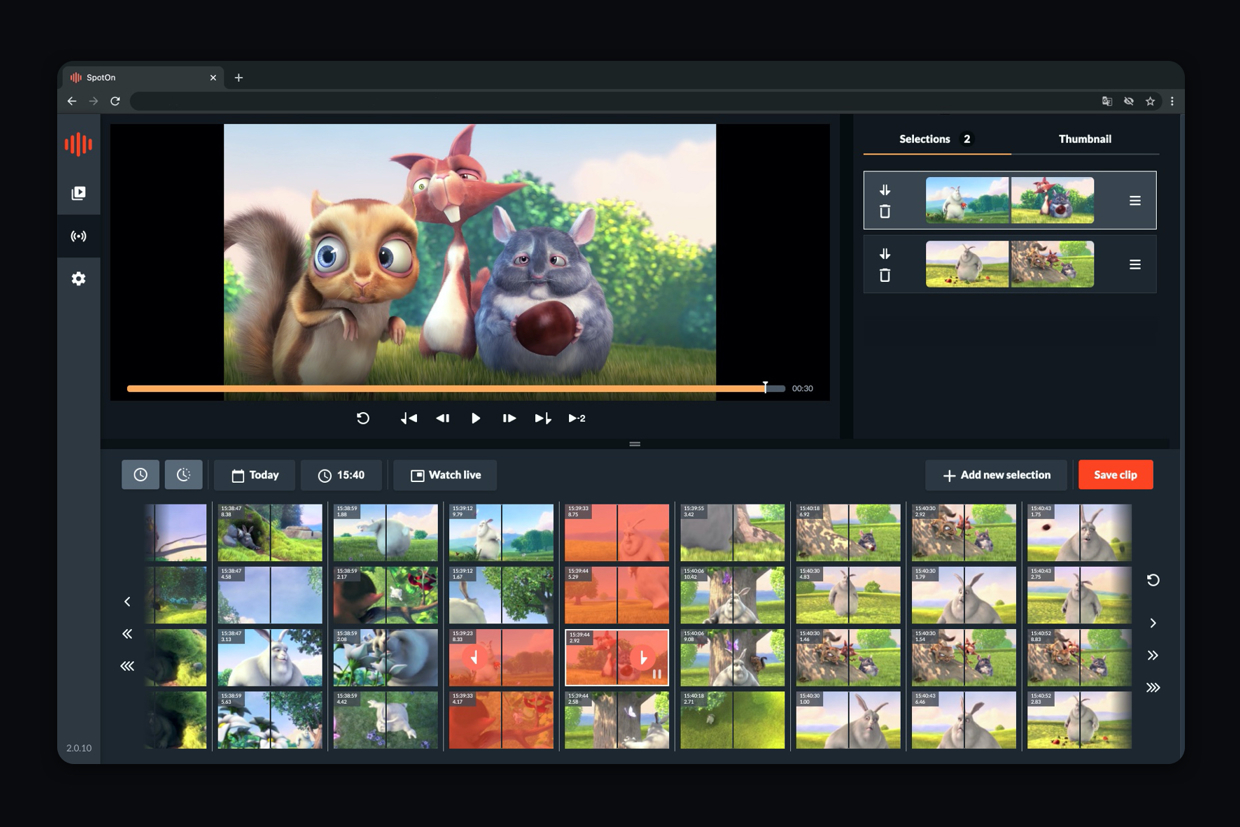Open the hamburger menu of the second selection
1240x827 pixels.
[x=1135, y=265]
